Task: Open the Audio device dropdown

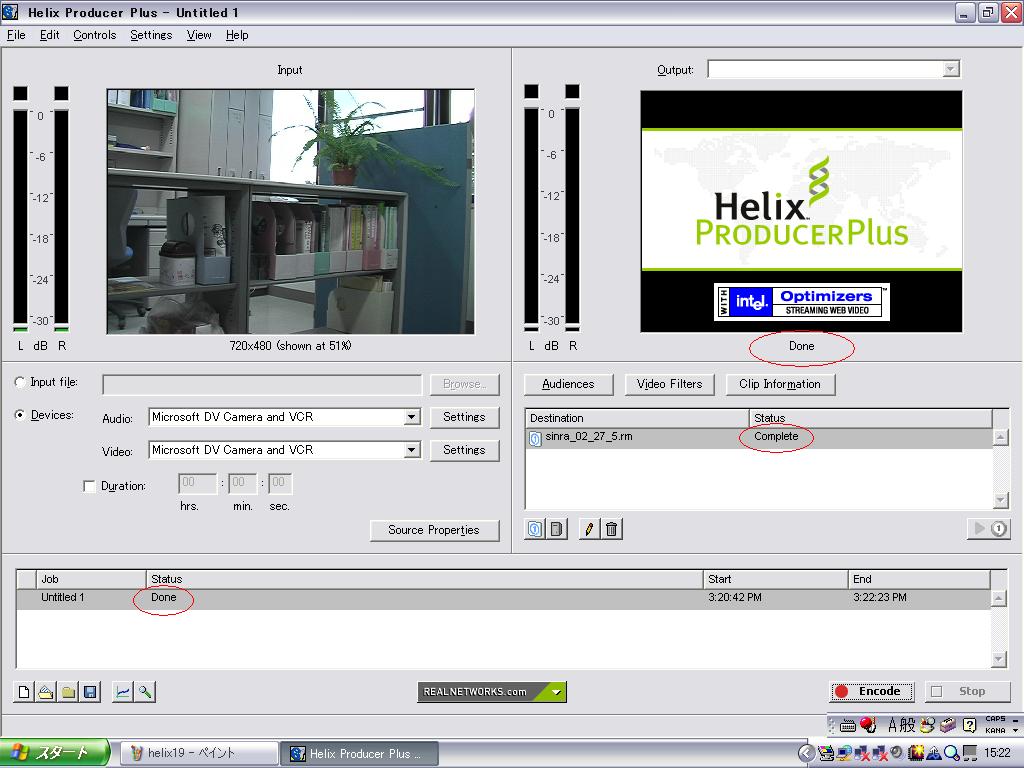Action: coord(411,417)
